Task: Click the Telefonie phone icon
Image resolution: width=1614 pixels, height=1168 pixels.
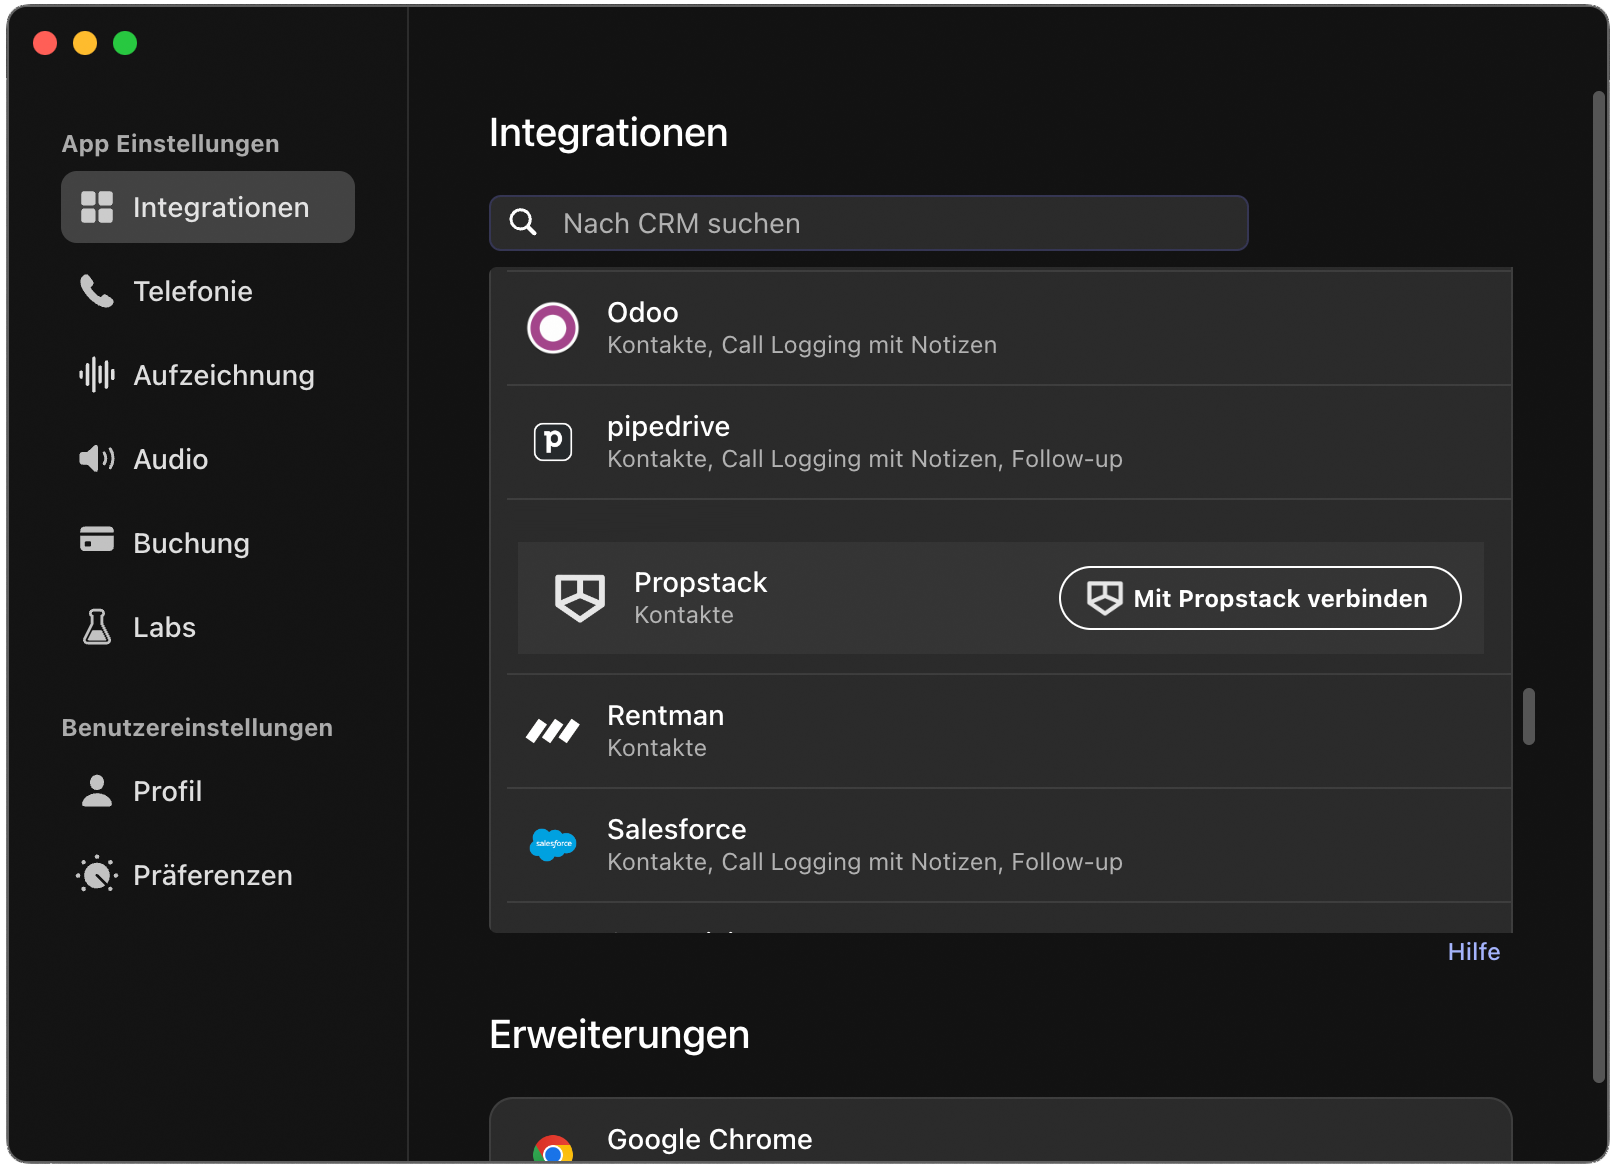Action: click(97, 291)
